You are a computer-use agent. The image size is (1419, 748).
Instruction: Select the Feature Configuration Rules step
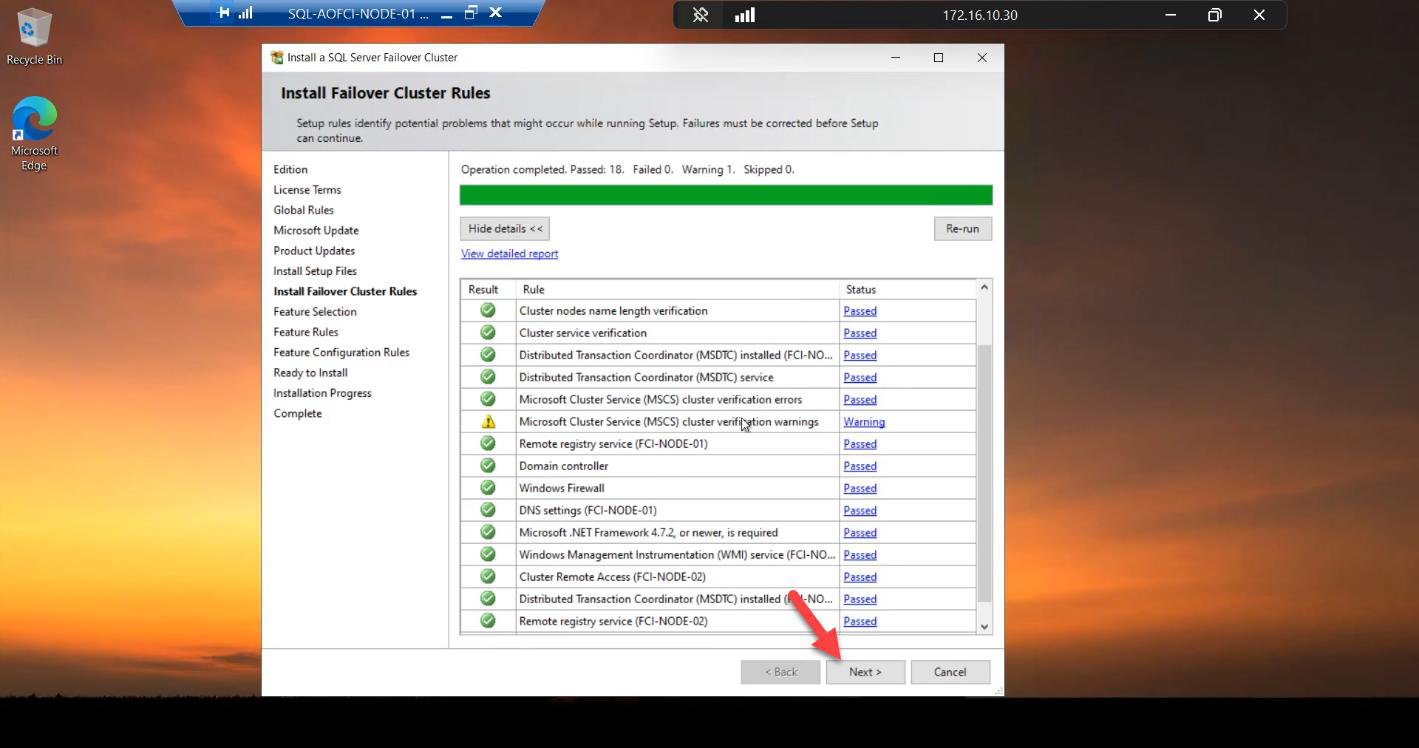341,353
